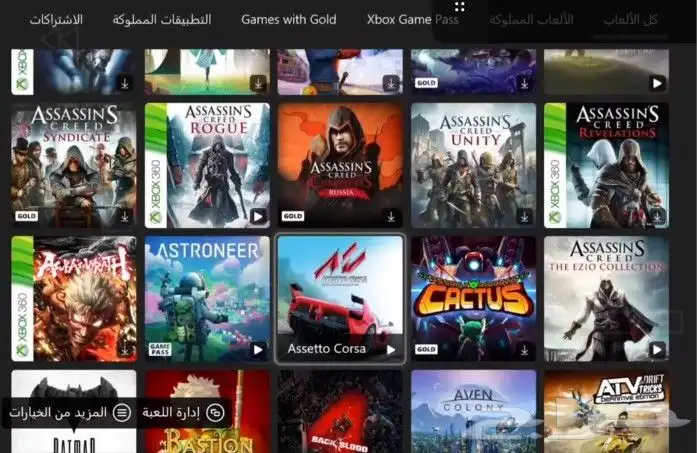Click play icon on Ezio Collection tile
The width and height of the screenshot is (697, 453).
pos(657,350)
